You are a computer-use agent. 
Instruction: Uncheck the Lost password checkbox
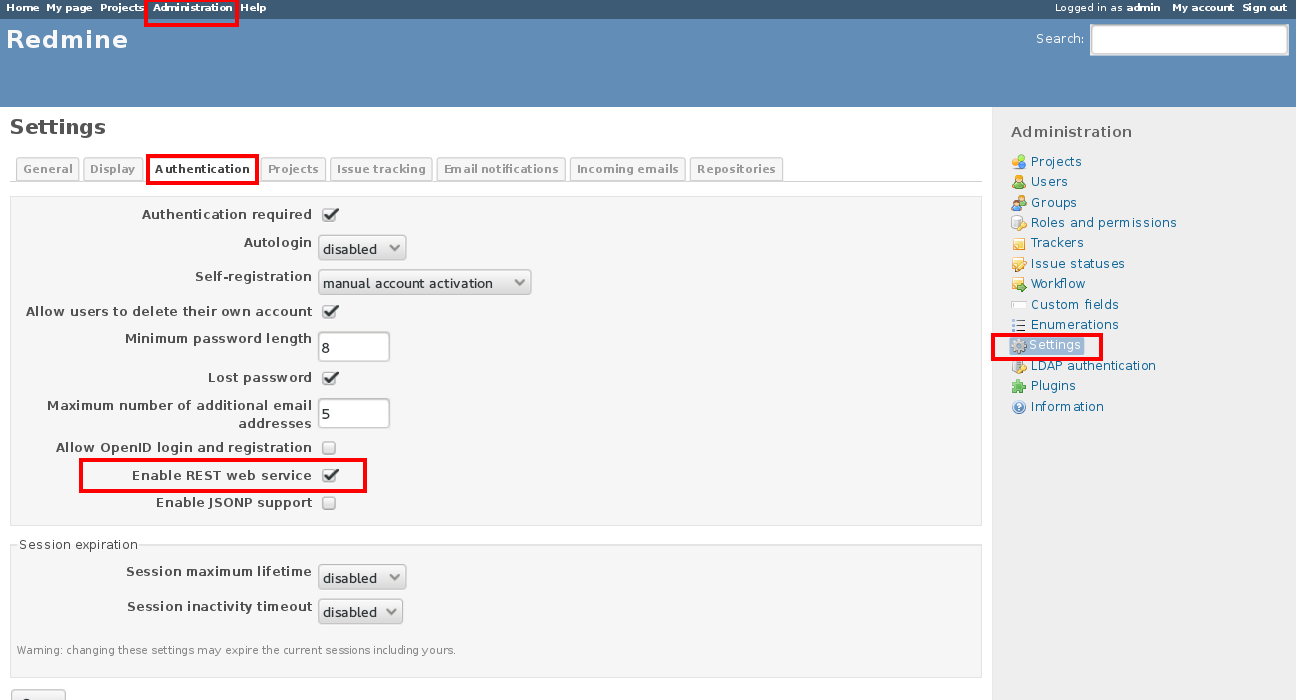(330, 377)
